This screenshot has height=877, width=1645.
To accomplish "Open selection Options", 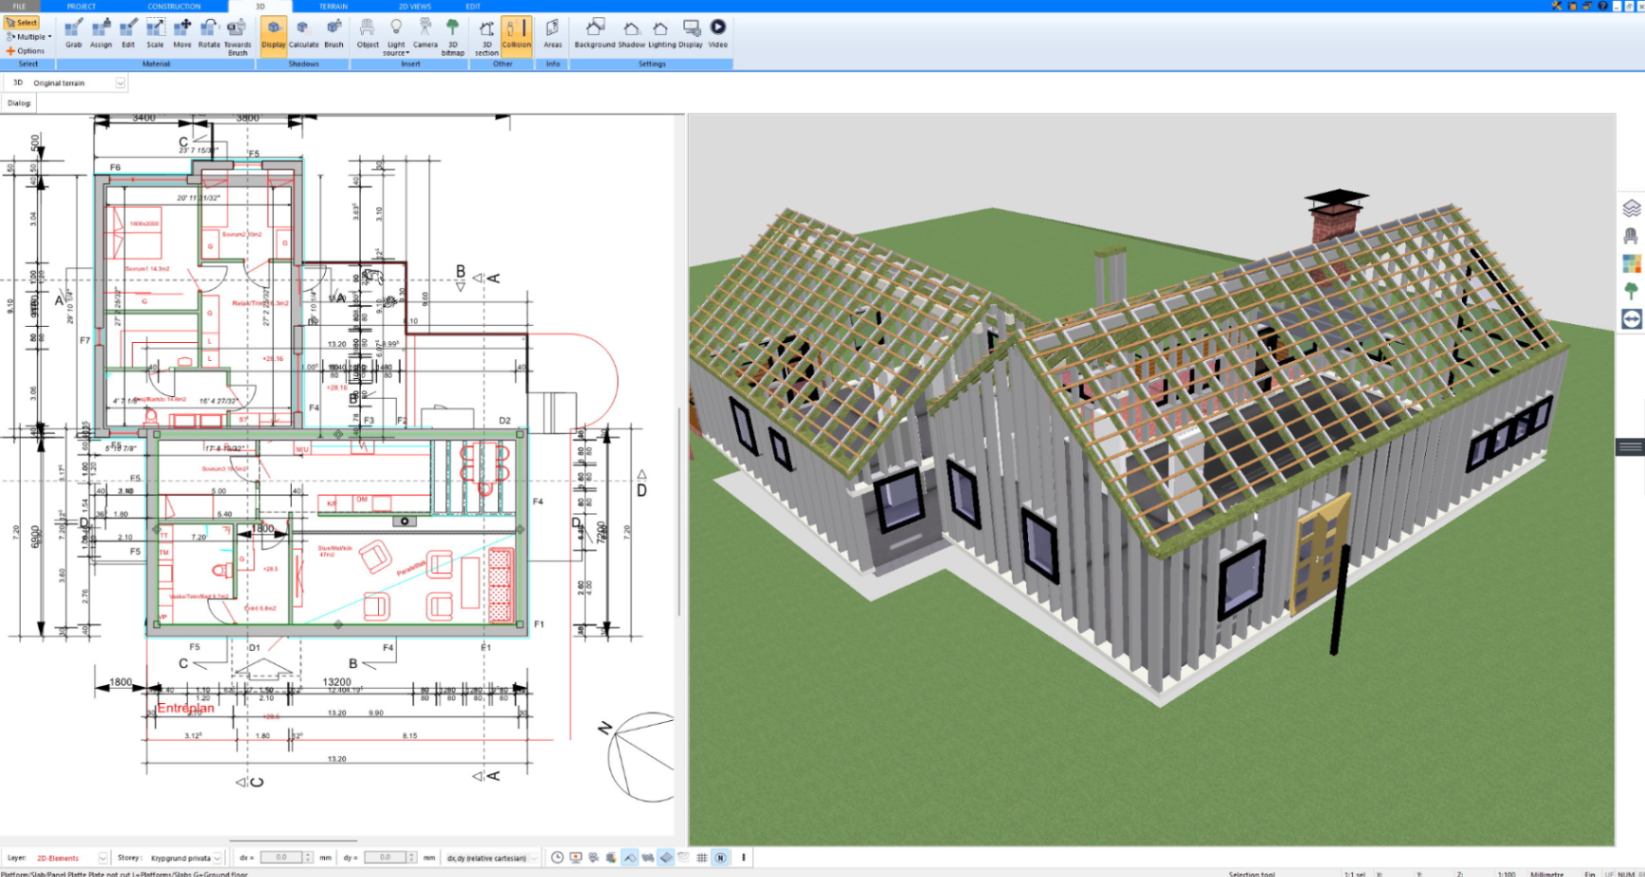I will point(26,50).
